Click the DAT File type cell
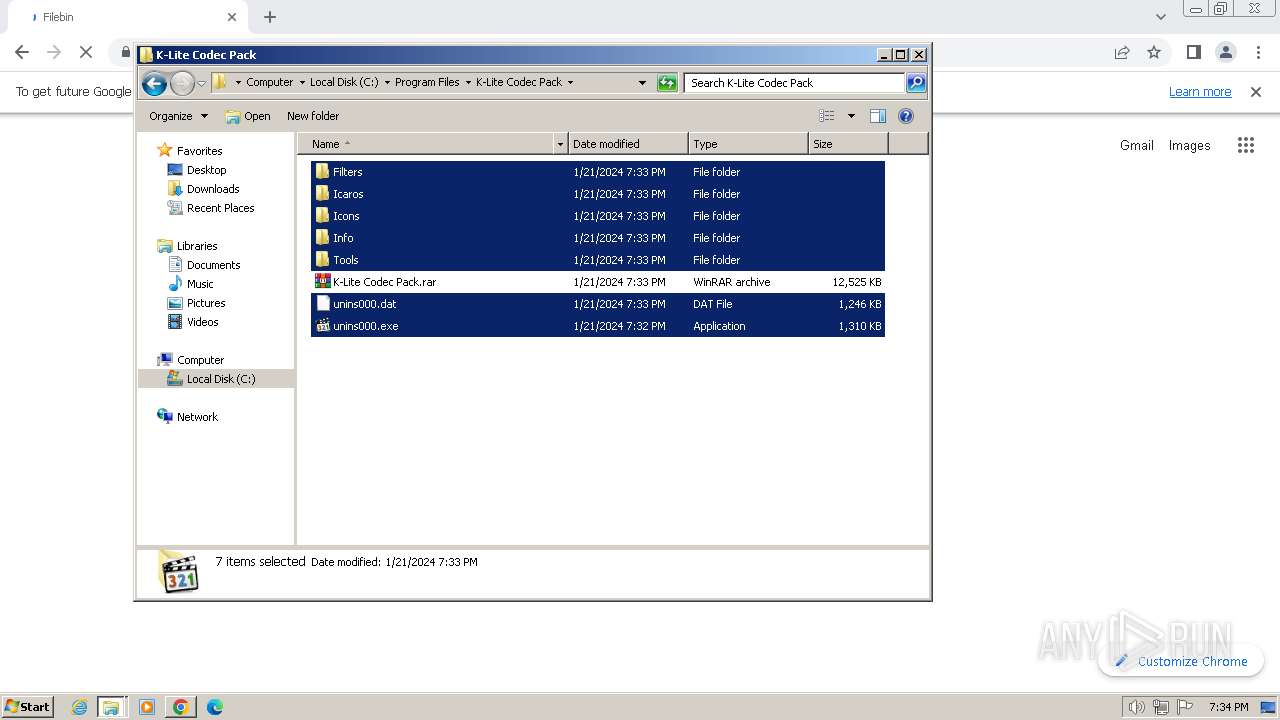 (712, 304)
